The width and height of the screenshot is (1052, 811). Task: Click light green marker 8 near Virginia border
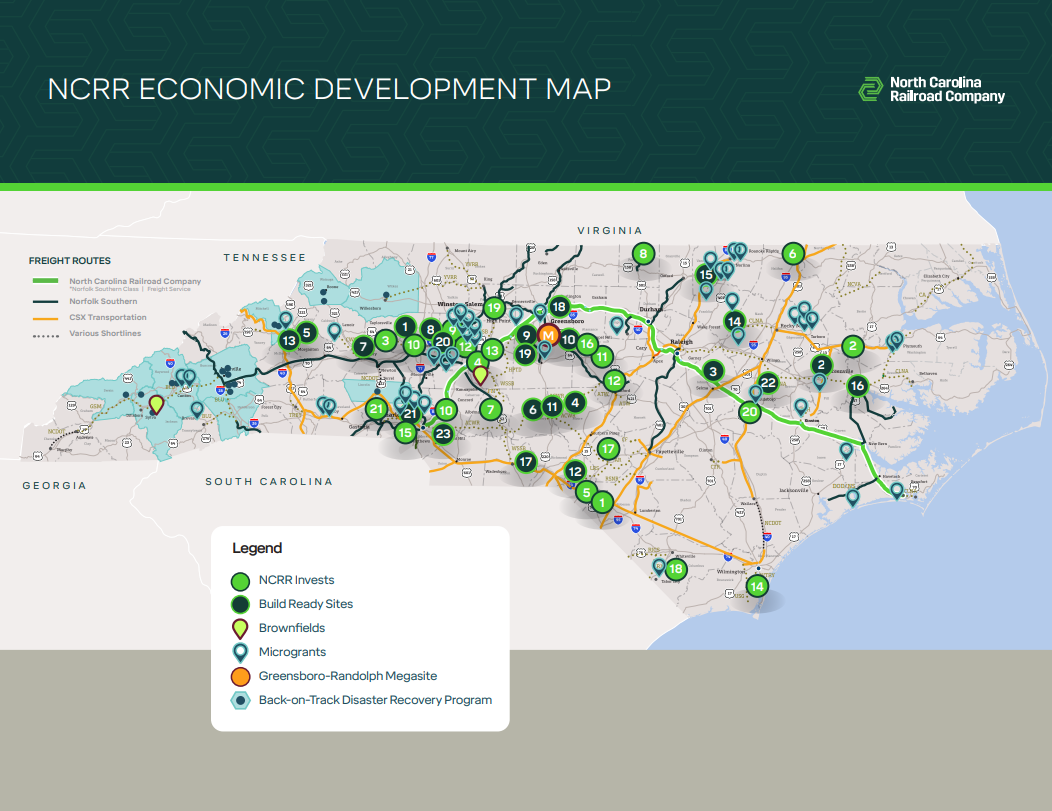pos(643,254)
